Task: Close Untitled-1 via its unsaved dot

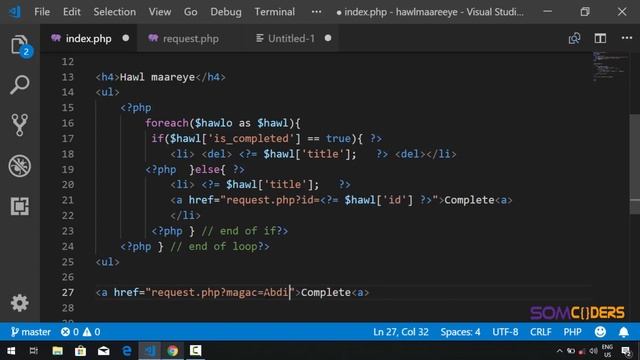Action: (328, 38)
